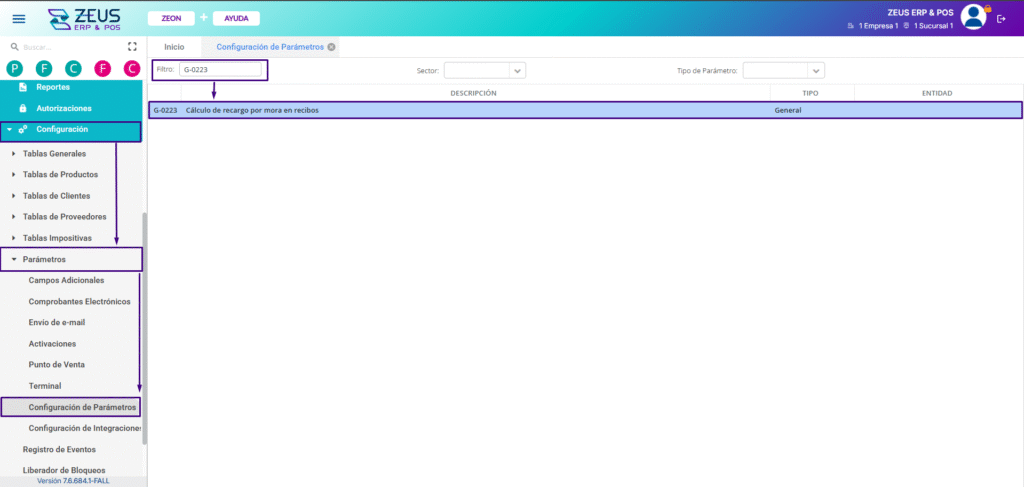Open the user profile avatar
This screenshot has height=487, width=1024.
pyautogui.click(x=973, y=17)
